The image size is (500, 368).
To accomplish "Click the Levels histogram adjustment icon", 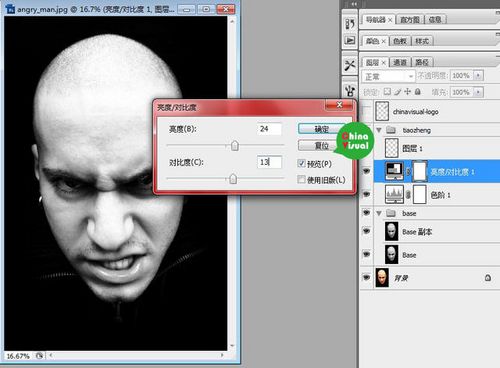I will point(394,194).
